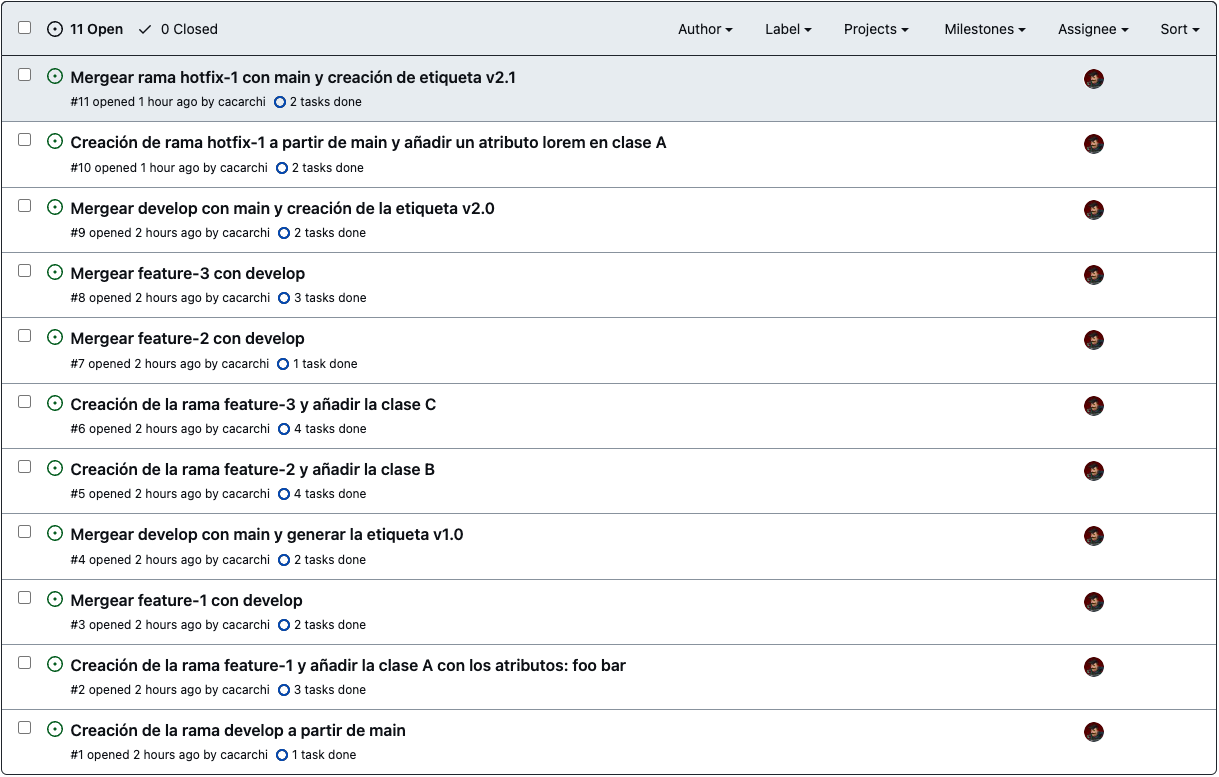1219x777 pixels.
Task: Open issue Creación de la rama feature-2 clase B
Action: pos(252,469)
